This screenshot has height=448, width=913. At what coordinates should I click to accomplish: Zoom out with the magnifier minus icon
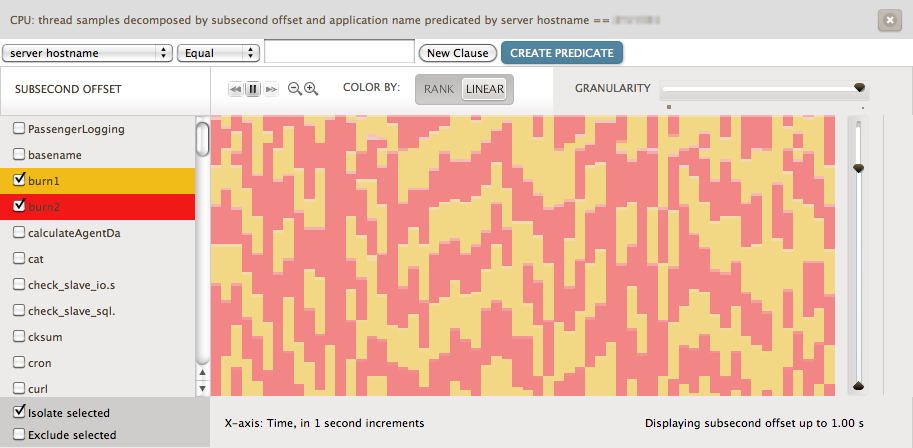[295, 89]
